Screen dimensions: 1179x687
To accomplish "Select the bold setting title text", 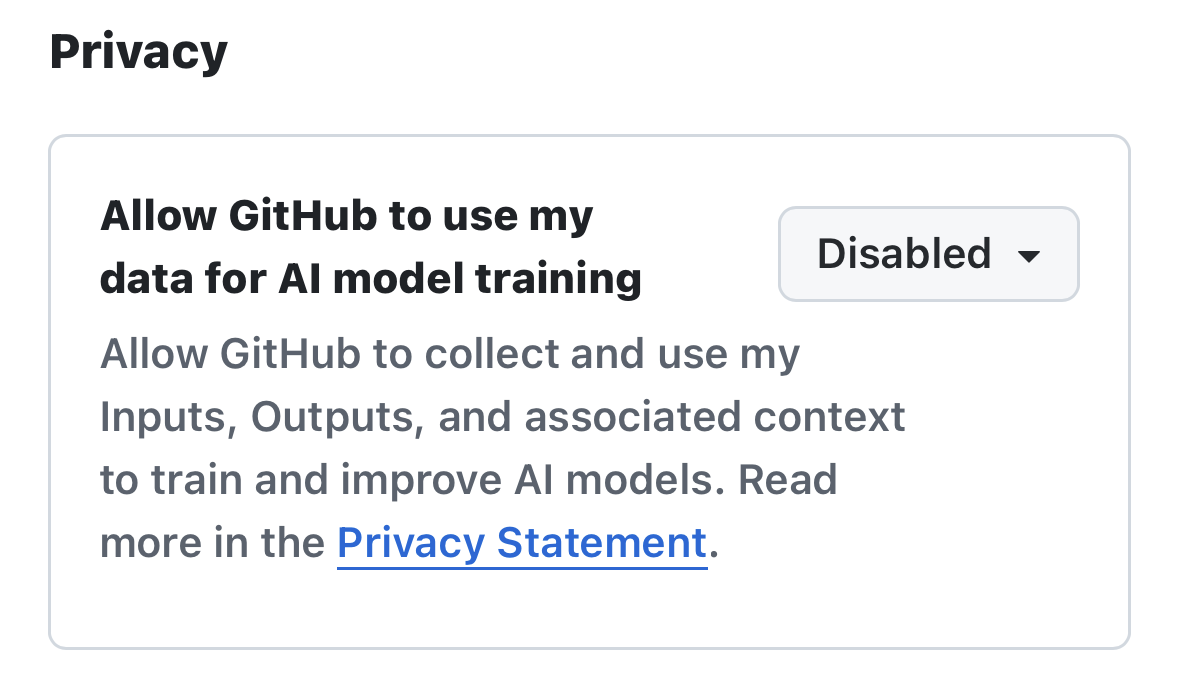I will point(370,246).
